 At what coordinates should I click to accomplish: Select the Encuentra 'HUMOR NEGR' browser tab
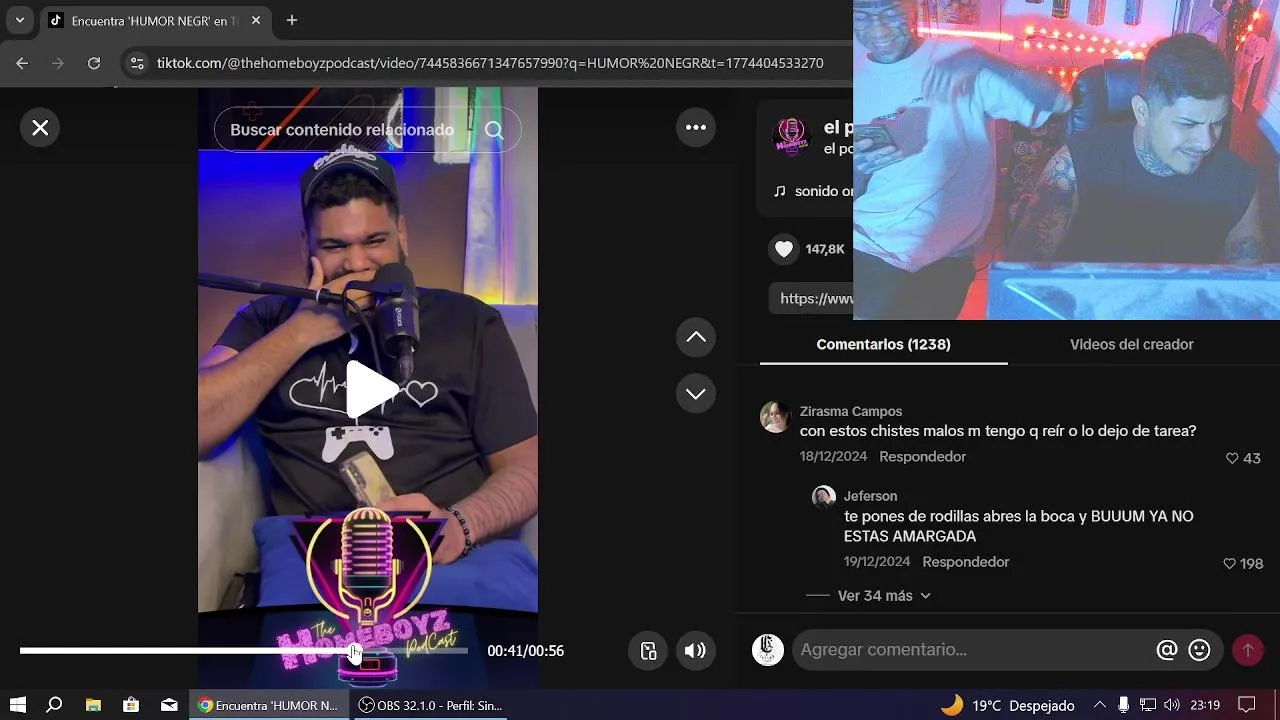coord(155,20)
